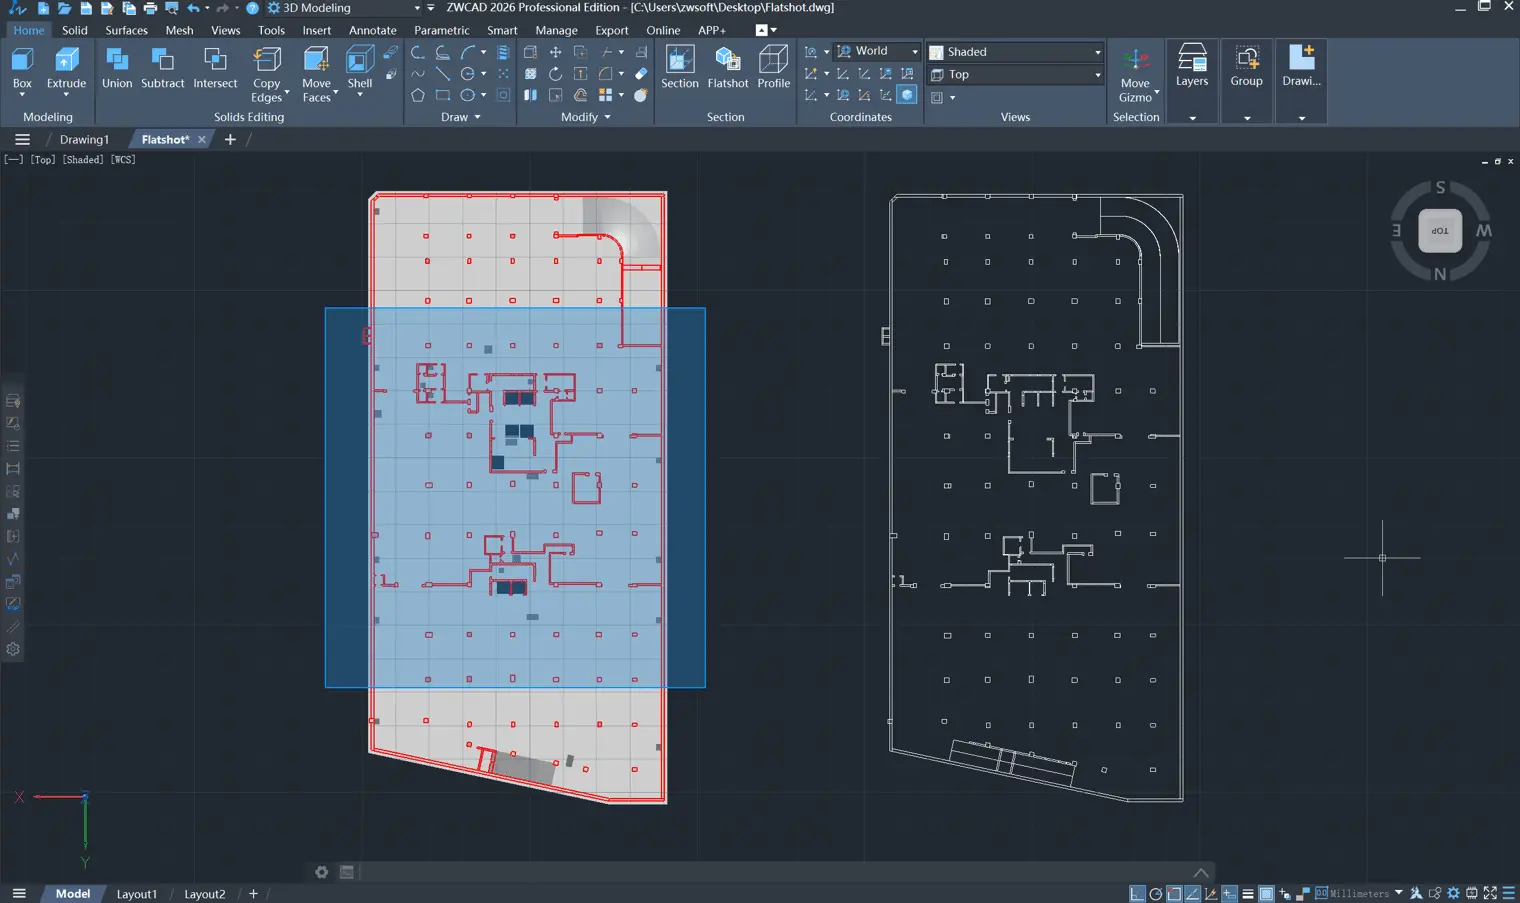Open the Shaded visual style dropdown
Viewport: 1520px width, 903px height.
coord(1015,52)
